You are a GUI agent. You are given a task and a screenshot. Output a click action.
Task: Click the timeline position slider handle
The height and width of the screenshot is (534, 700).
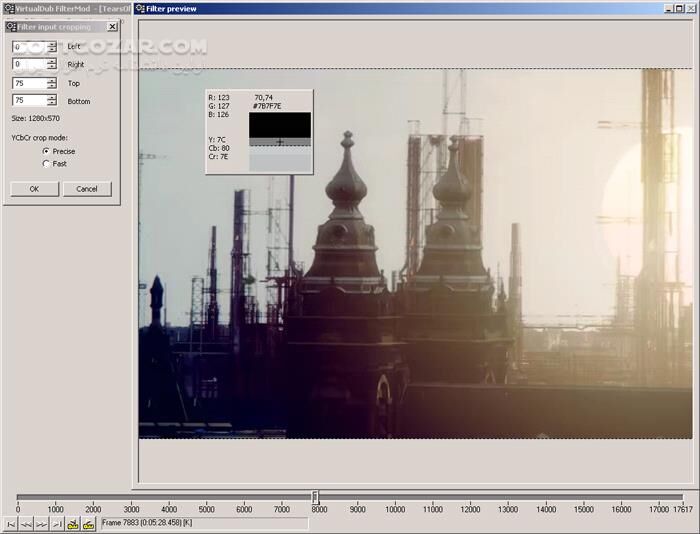click(x=315, y=497)
